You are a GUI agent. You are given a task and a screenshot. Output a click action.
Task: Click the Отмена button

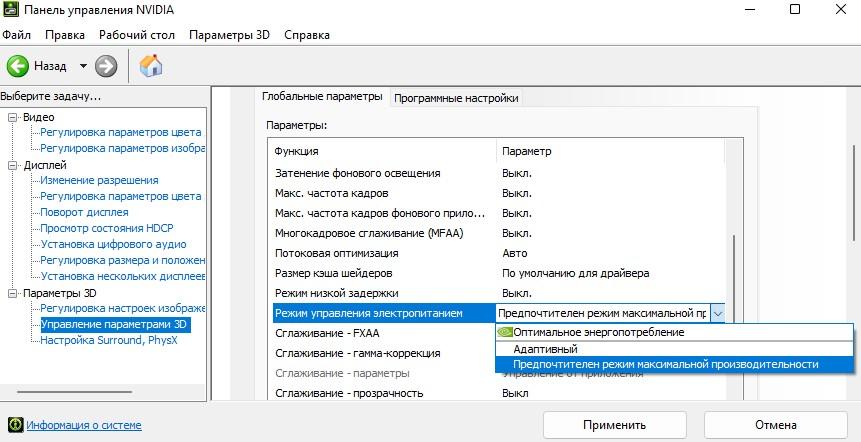click(x=776, y=425)
